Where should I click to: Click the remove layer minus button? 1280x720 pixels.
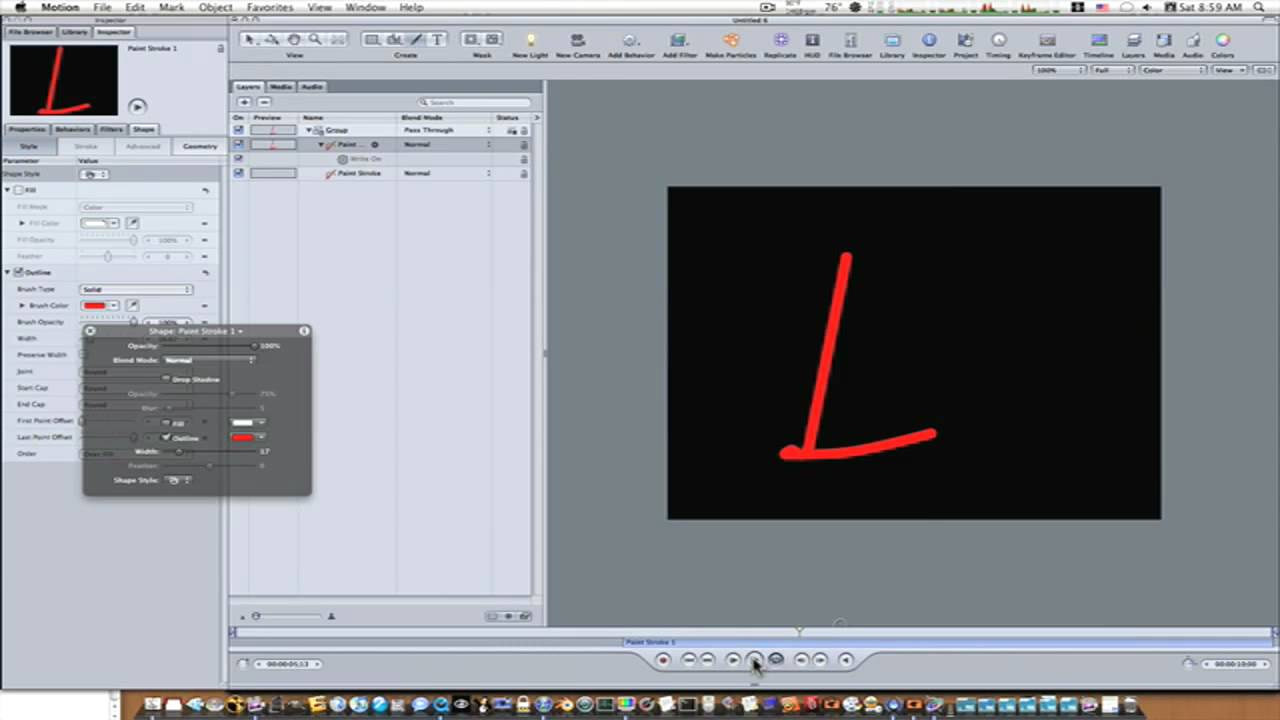(x=264, y=102)
